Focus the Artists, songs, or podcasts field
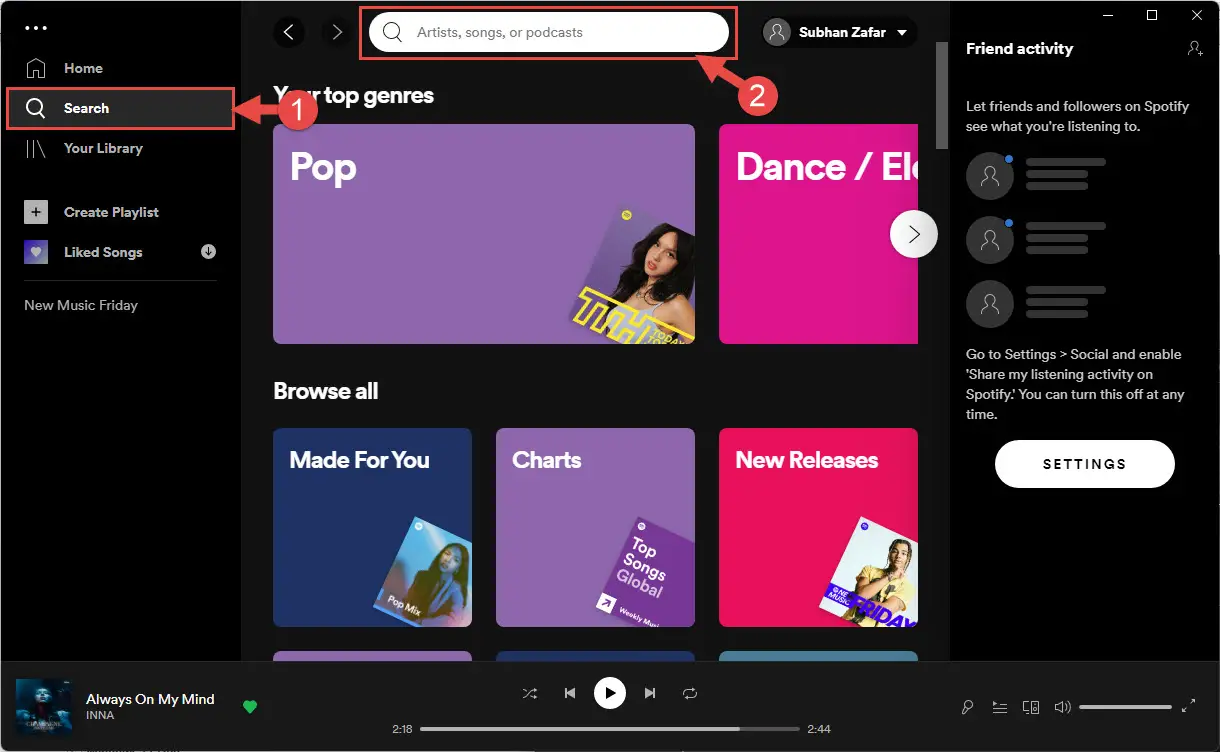This screenshot has height=752, width=1220. point(548,32)
